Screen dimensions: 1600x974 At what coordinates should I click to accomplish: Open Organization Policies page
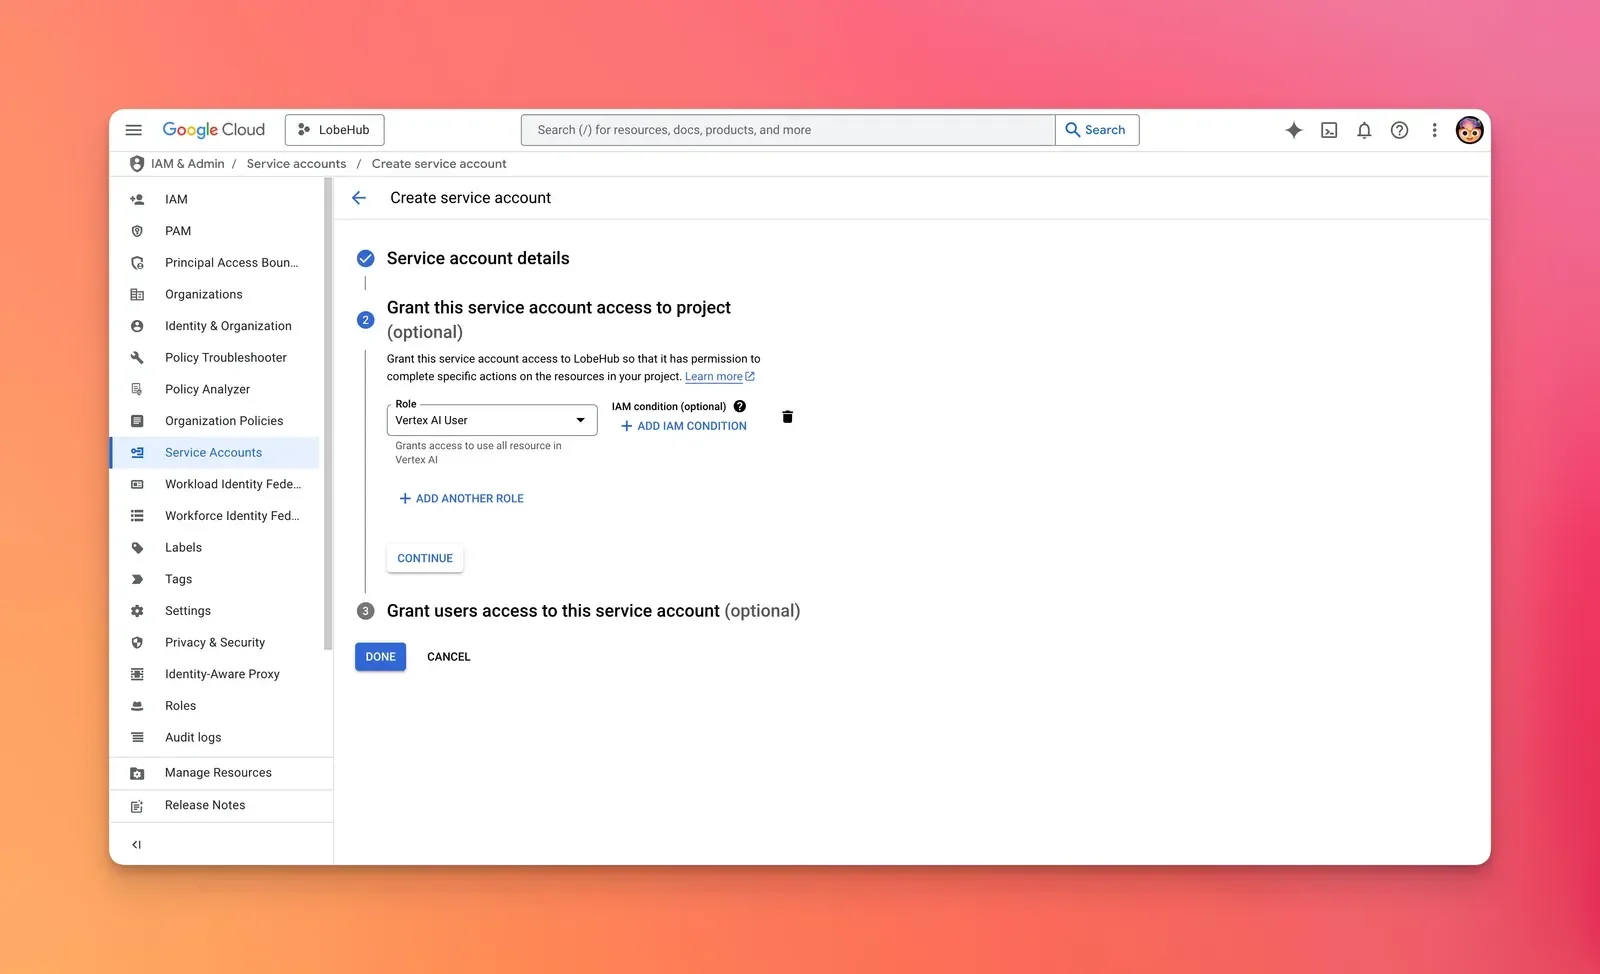coord(215,421)
